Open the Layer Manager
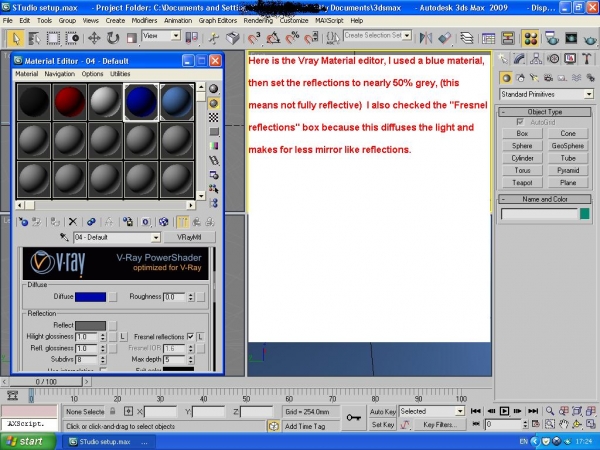Screen dimensions: 600x450 tap(466, 38)
